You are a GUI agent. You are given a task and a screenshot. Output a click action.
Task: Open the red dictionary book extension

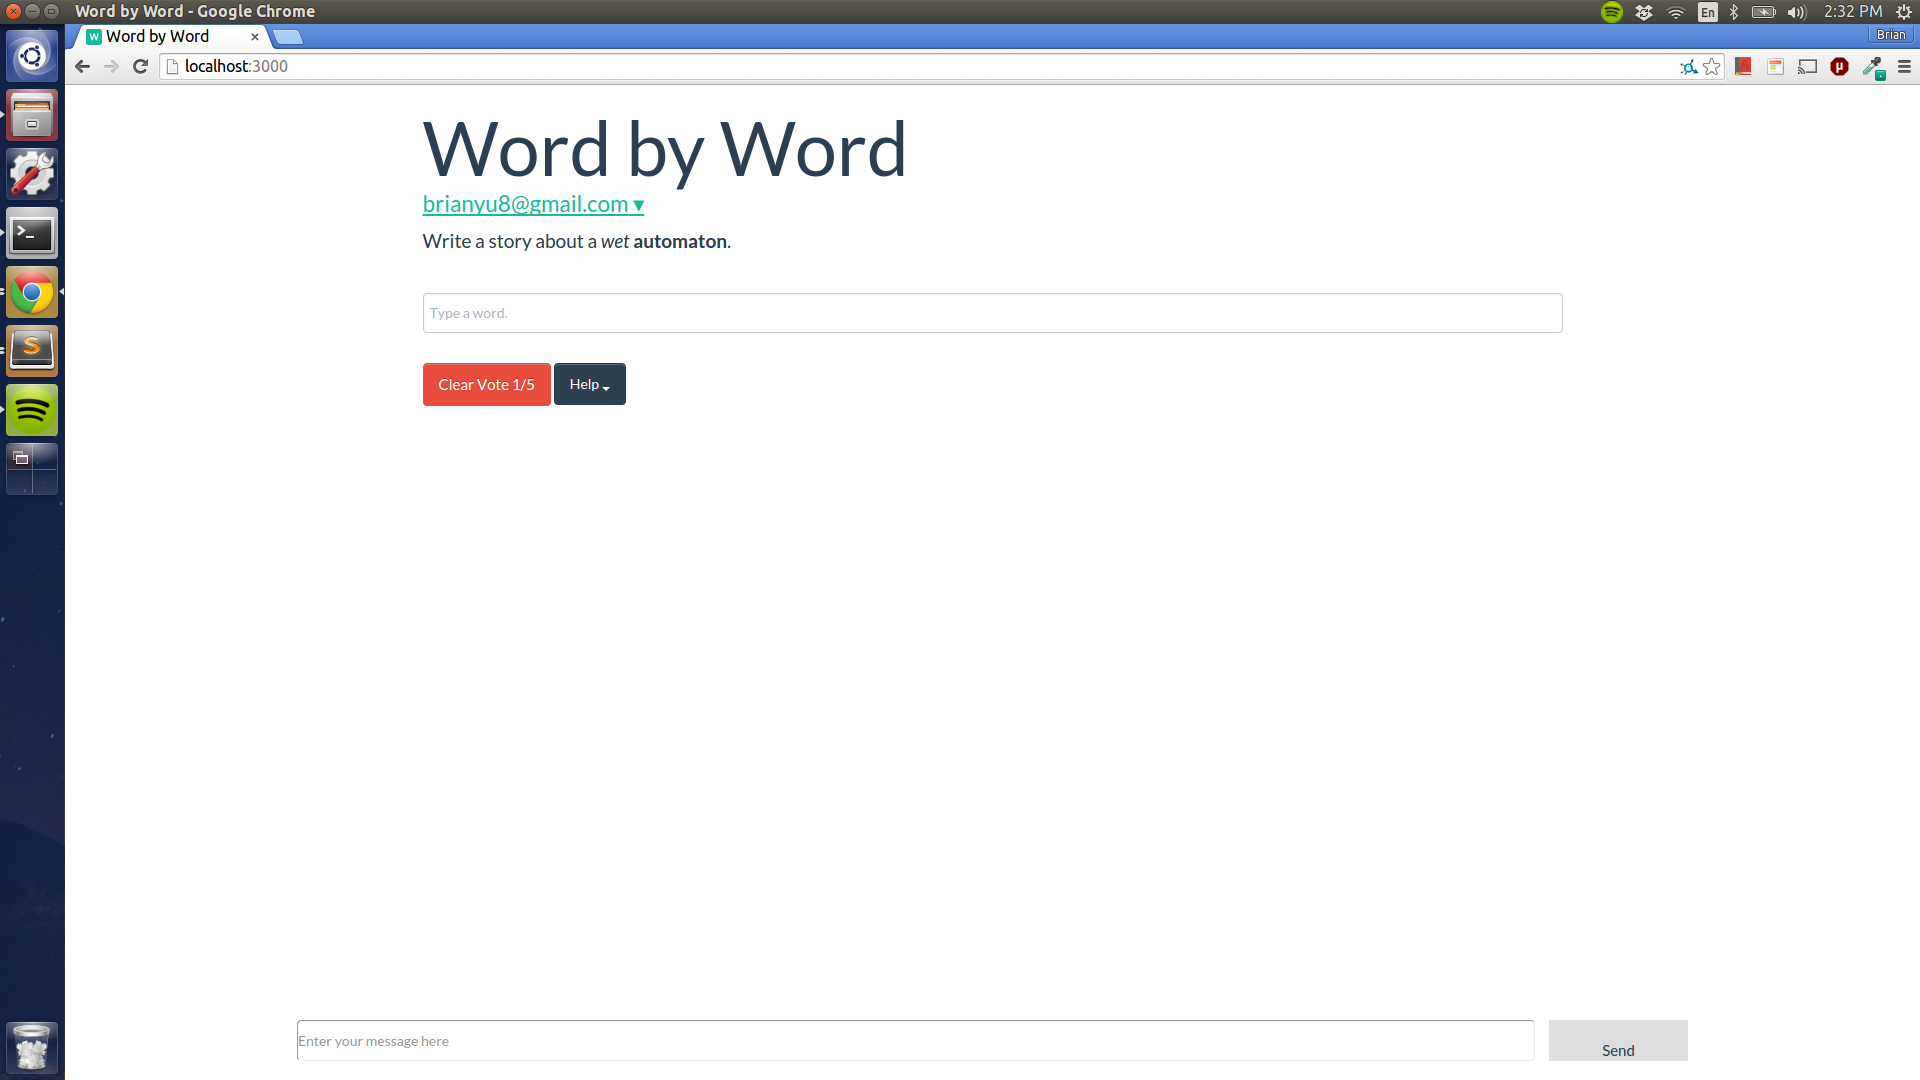(1743, 67)
